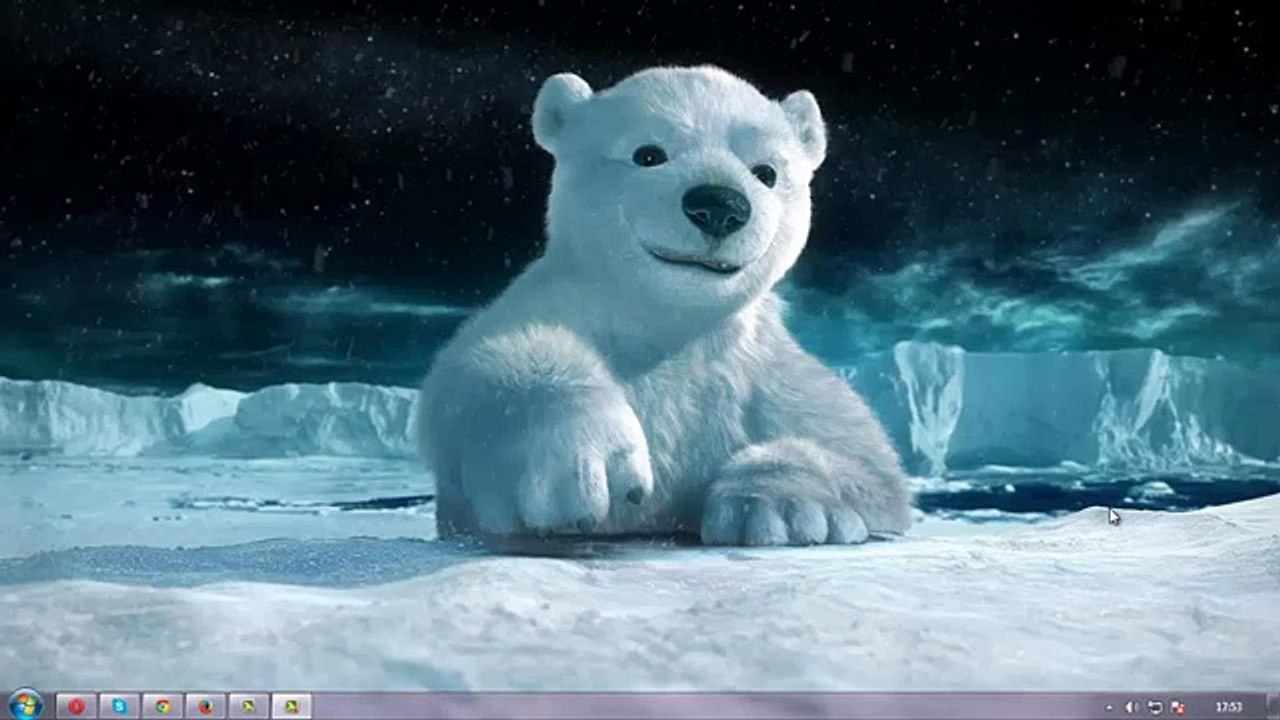Open Mozilla Firefox from the taskbar

coord(205,706)
